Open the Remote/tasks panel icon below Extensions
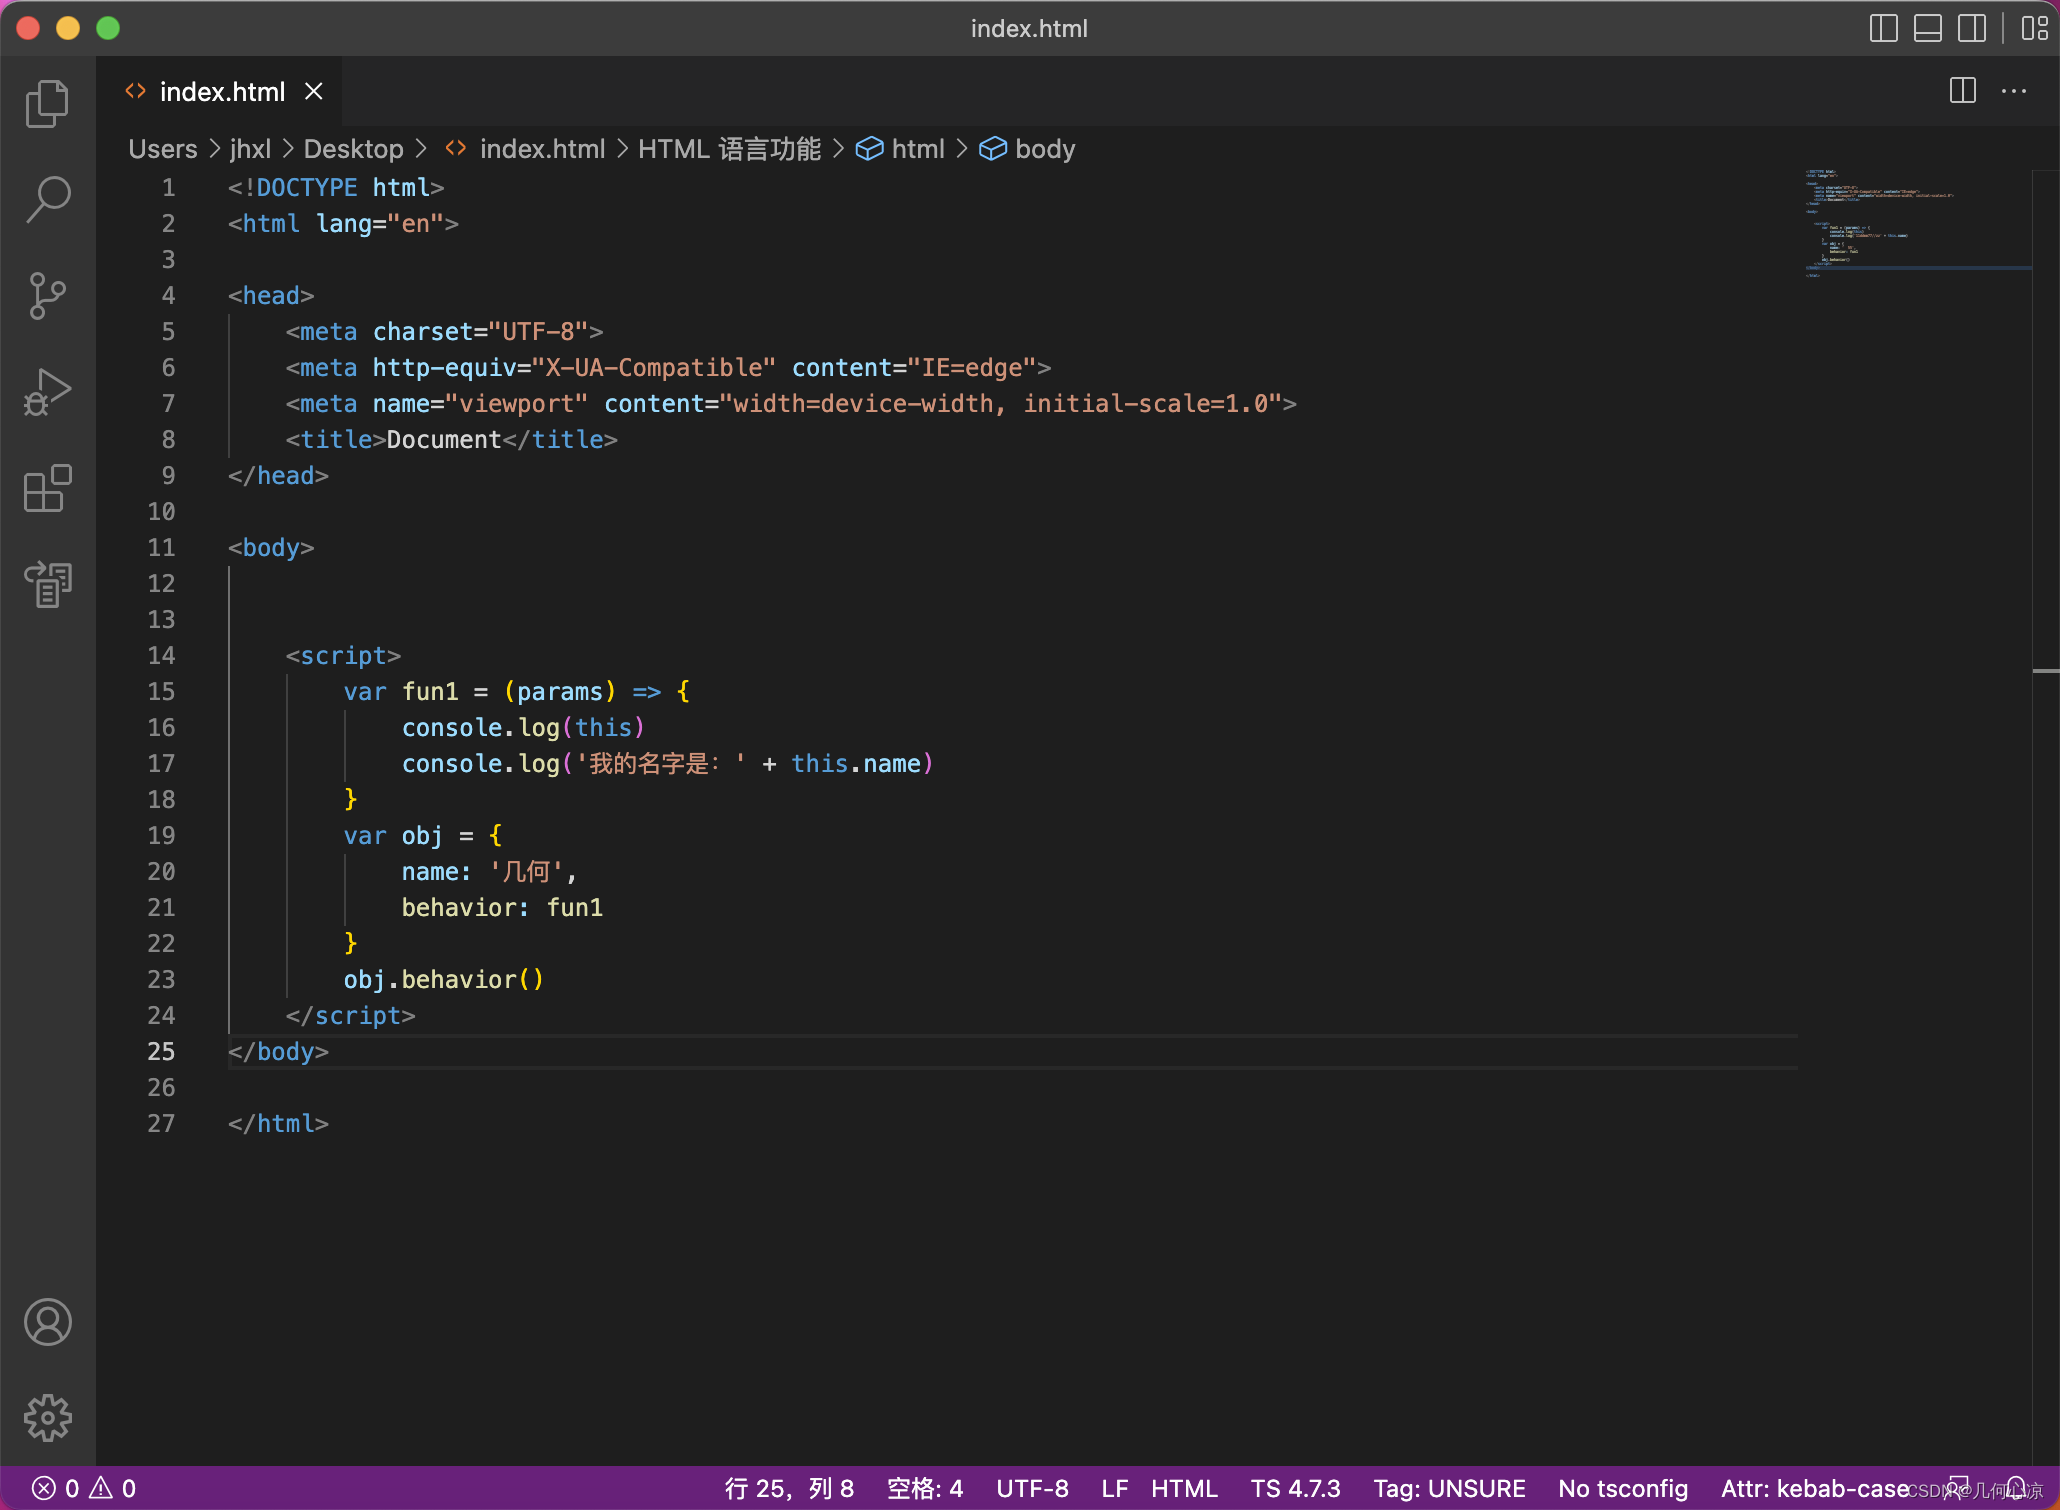 pyautogui.click(x=47, y=584)
